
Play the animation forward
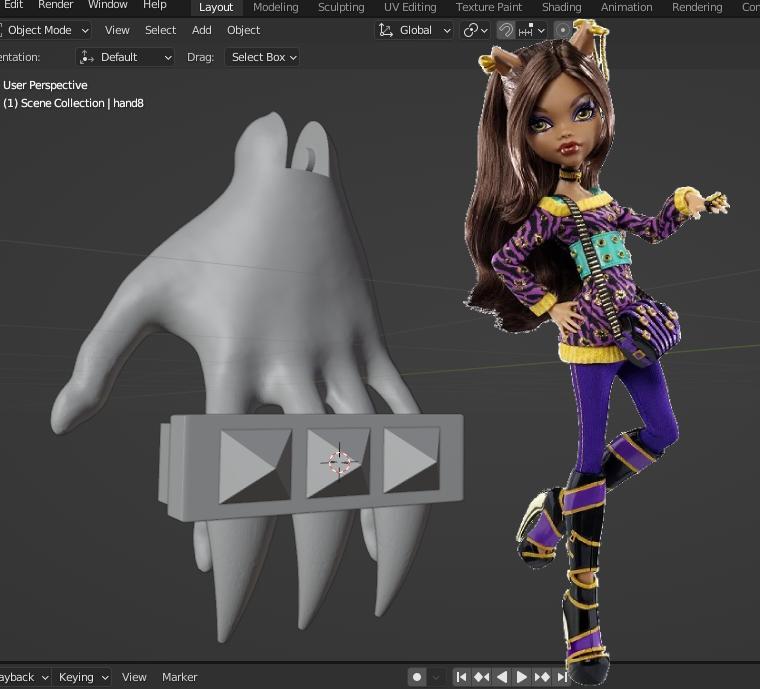click(522, 677)
